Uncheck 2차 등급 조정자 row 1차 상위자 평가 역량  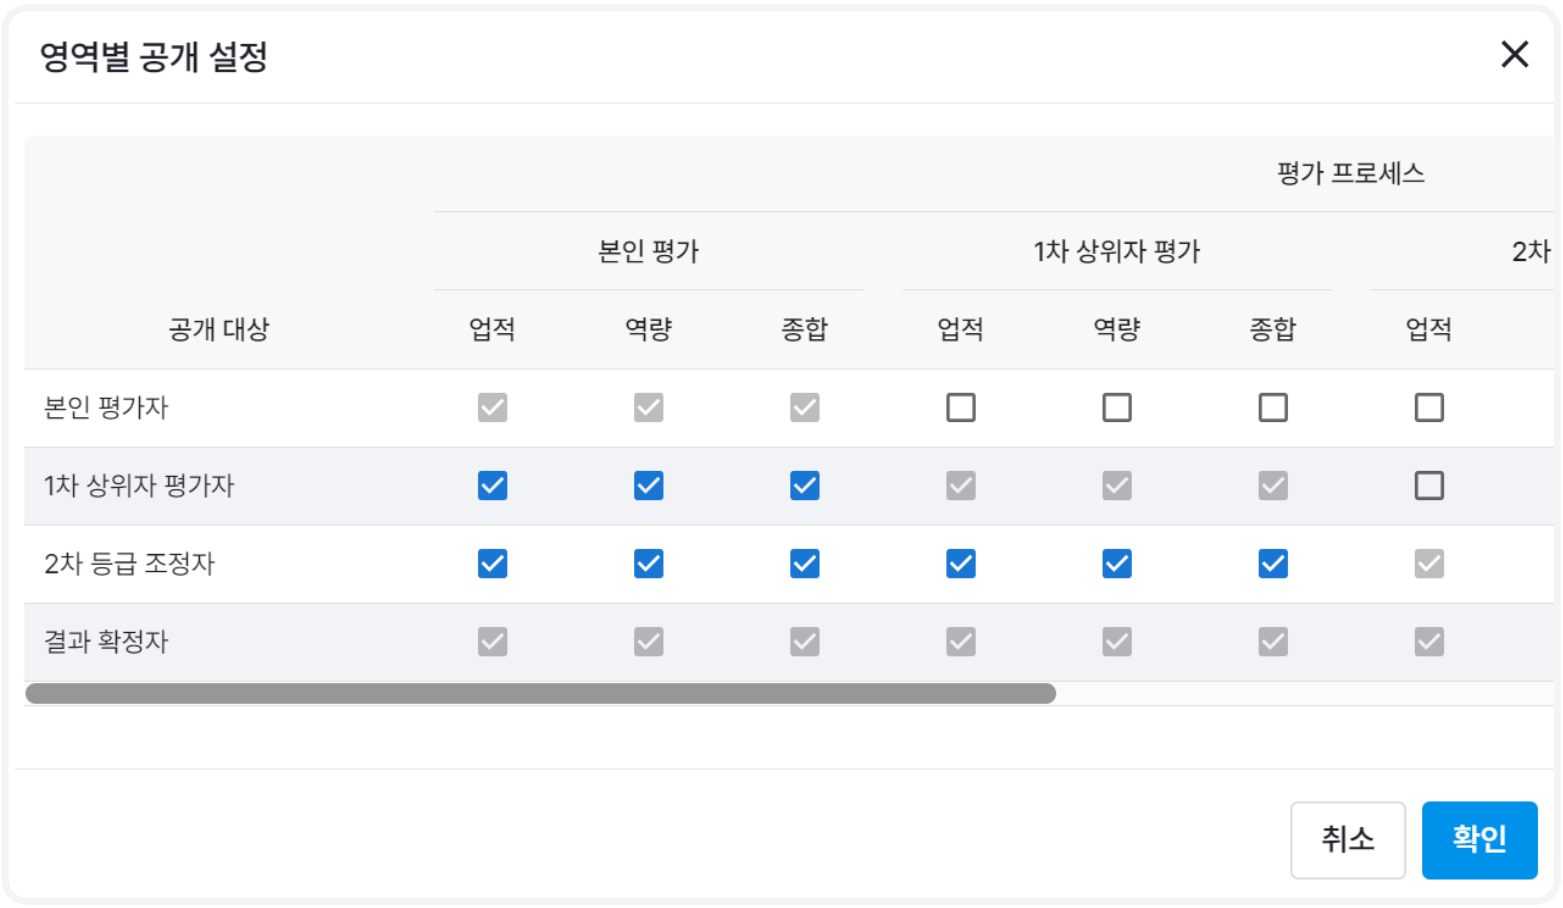point(1116,563)
